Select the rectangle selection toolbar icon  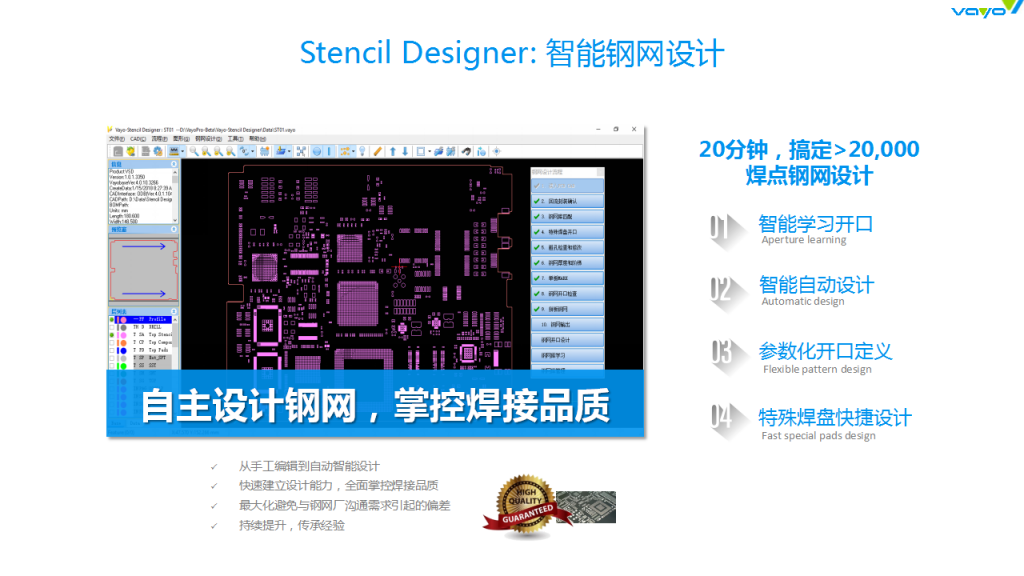pos(421,152)
